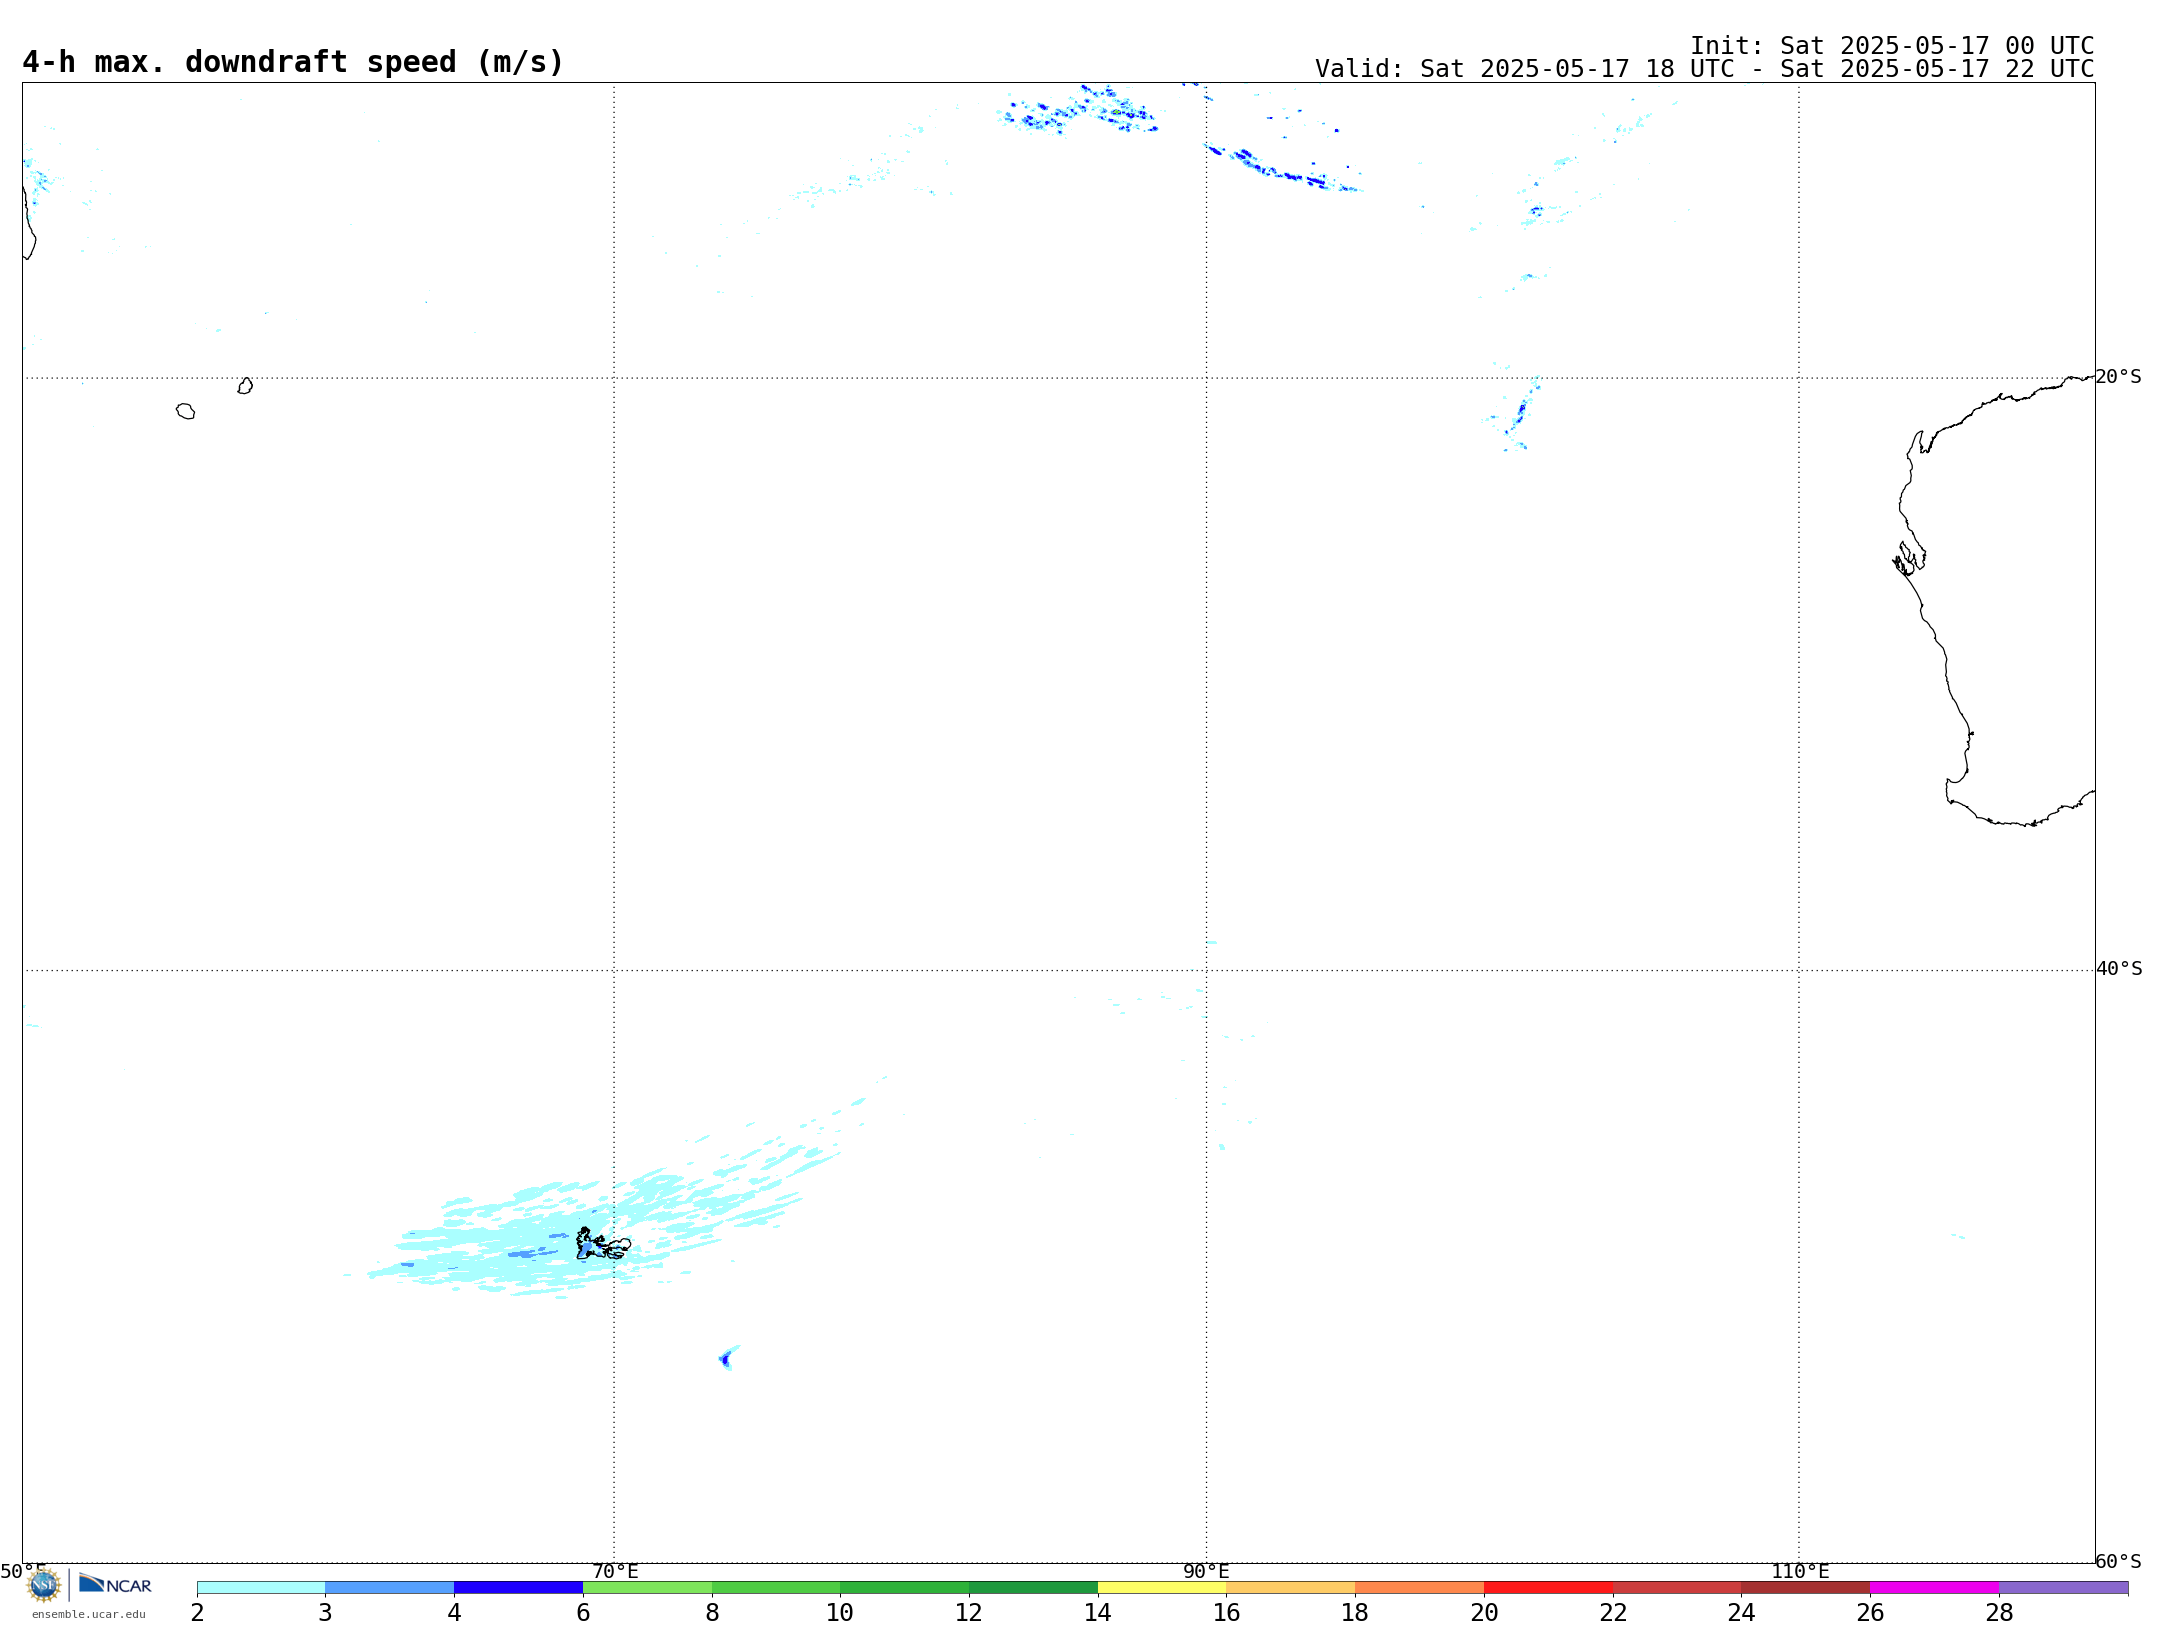Click the light cyan 2-3 color swatch

pyautogui.click(x=261, y=1587)
